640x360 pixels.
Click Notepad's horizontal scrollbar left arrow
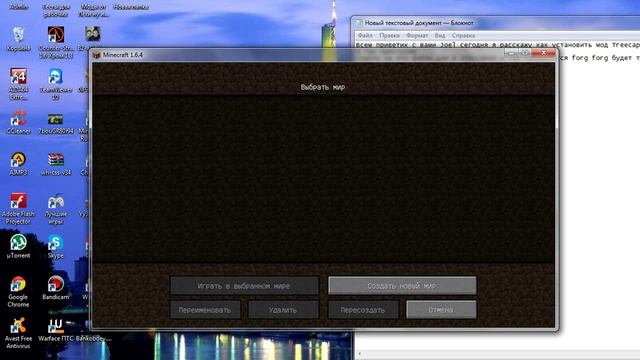(x=359, y=354)
